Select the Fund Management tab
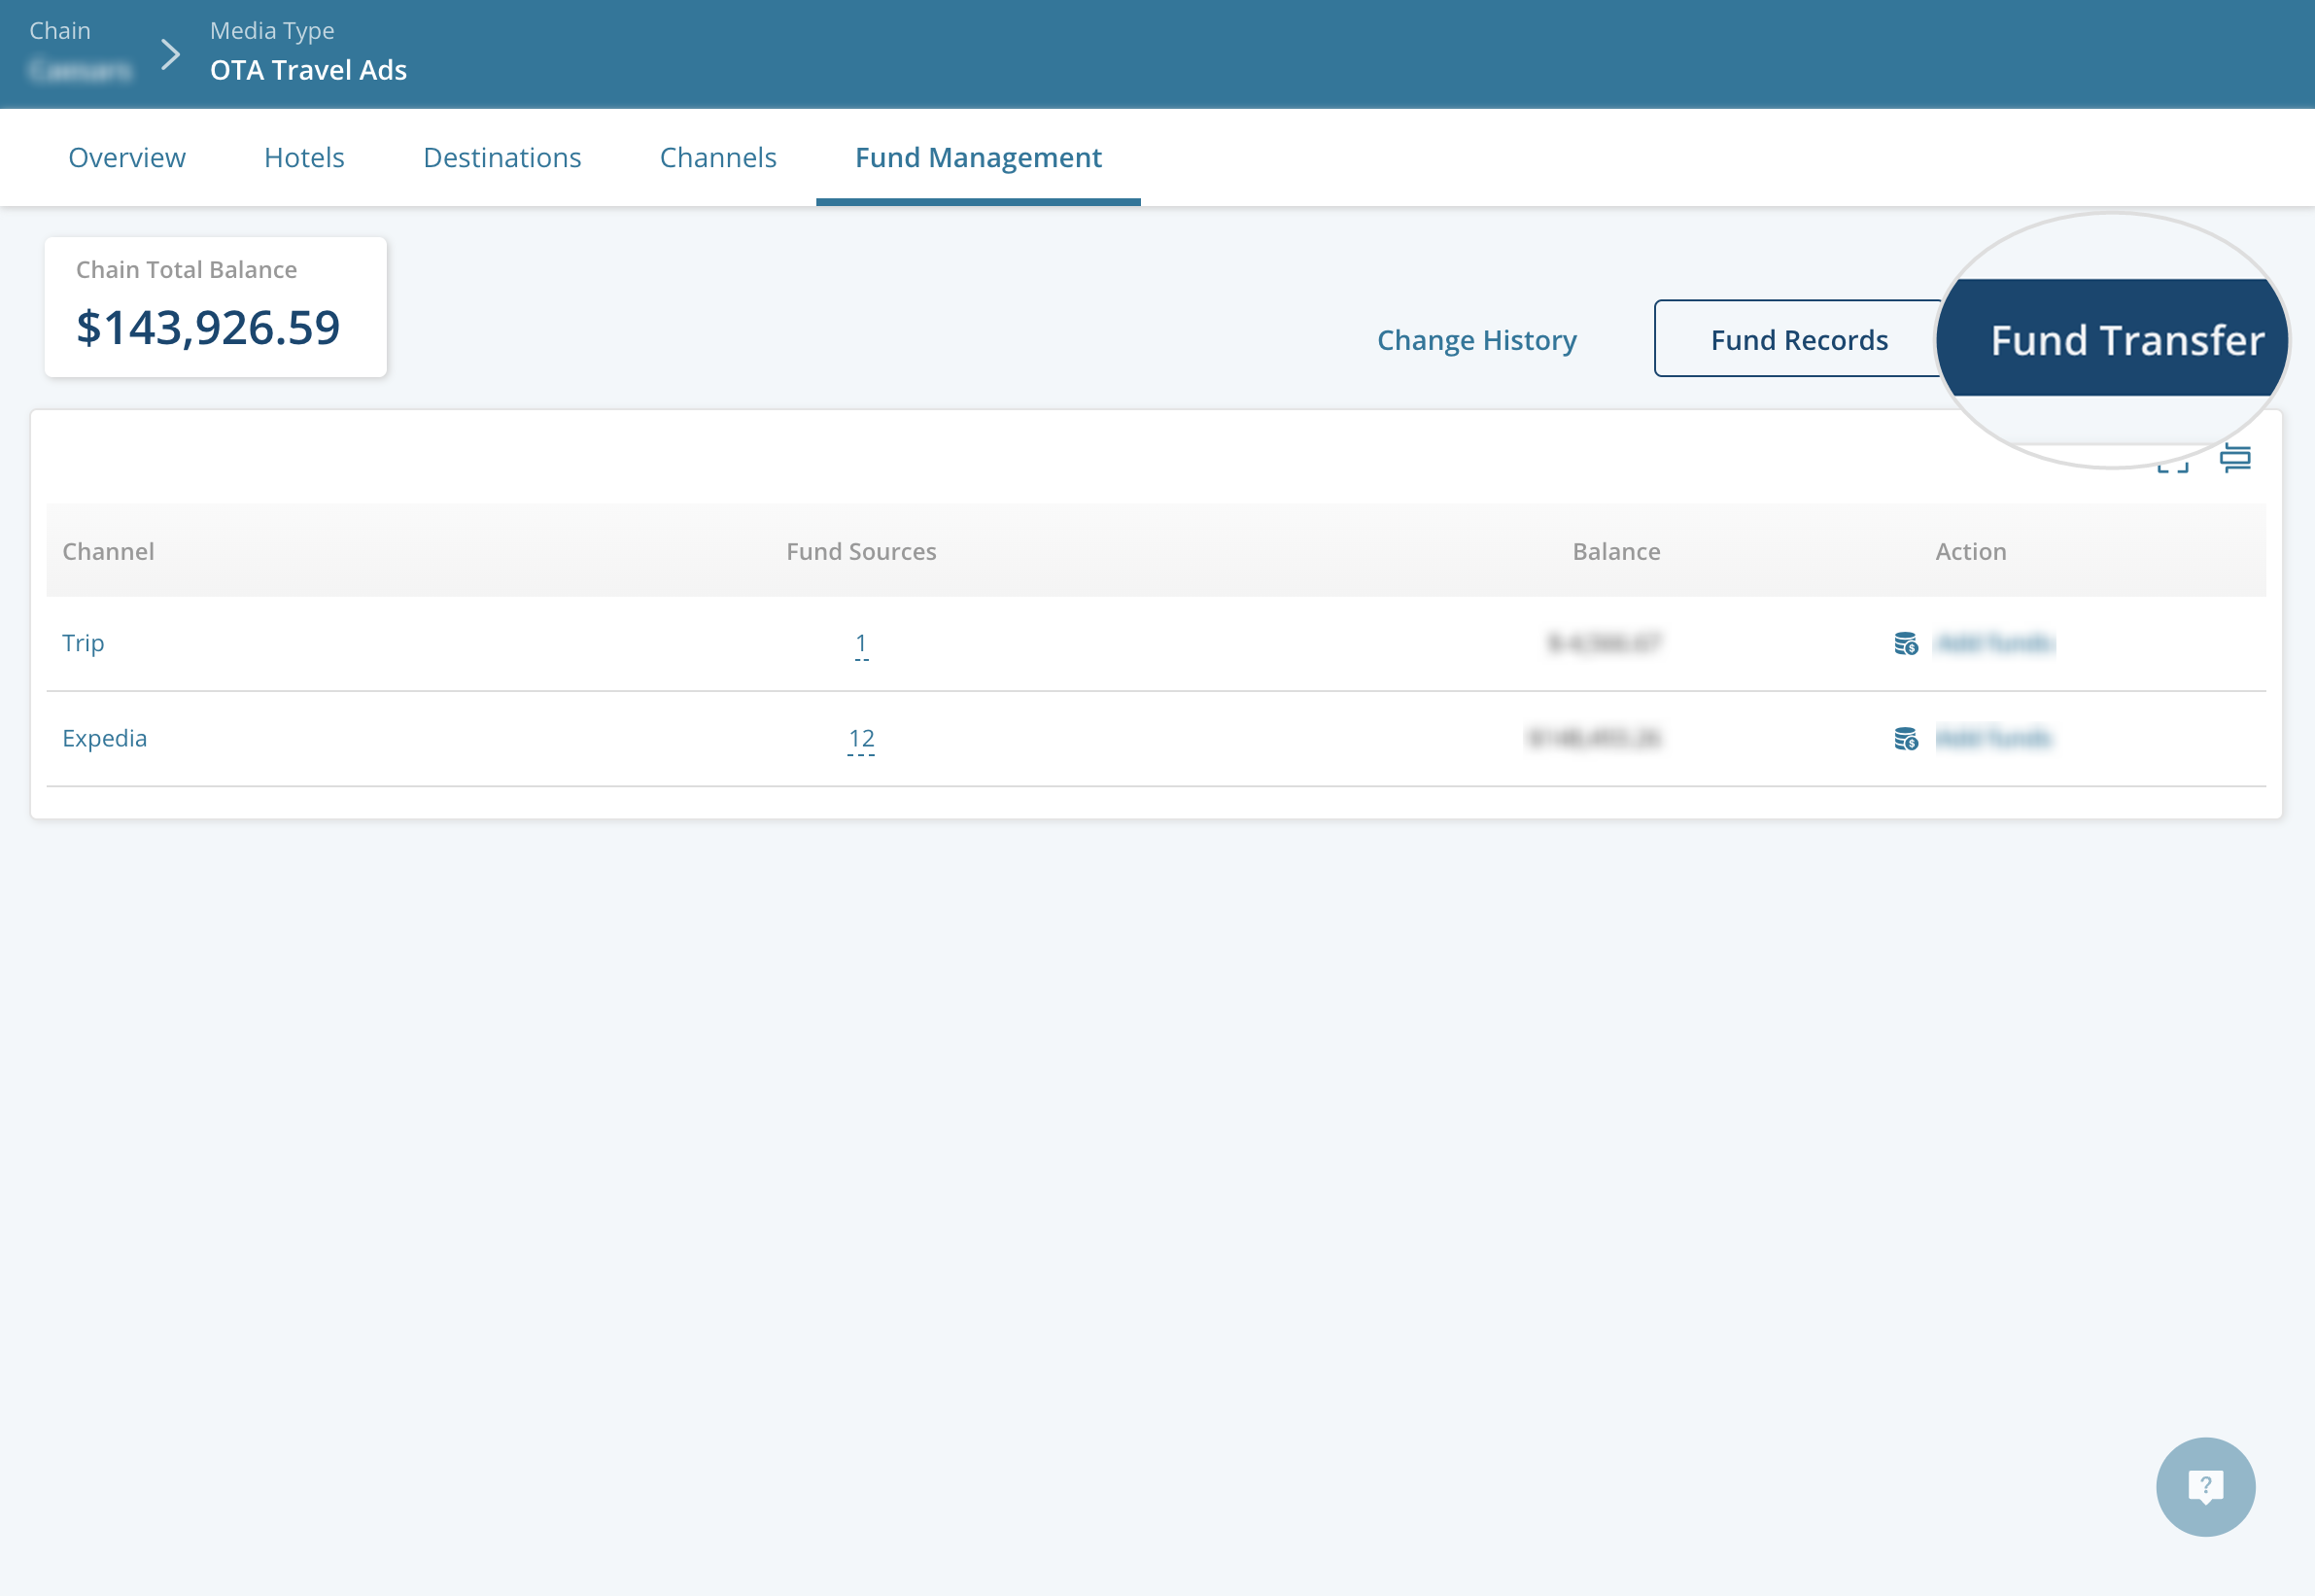The width and height of the screenshot is (2315, 1596). point(978,157)
